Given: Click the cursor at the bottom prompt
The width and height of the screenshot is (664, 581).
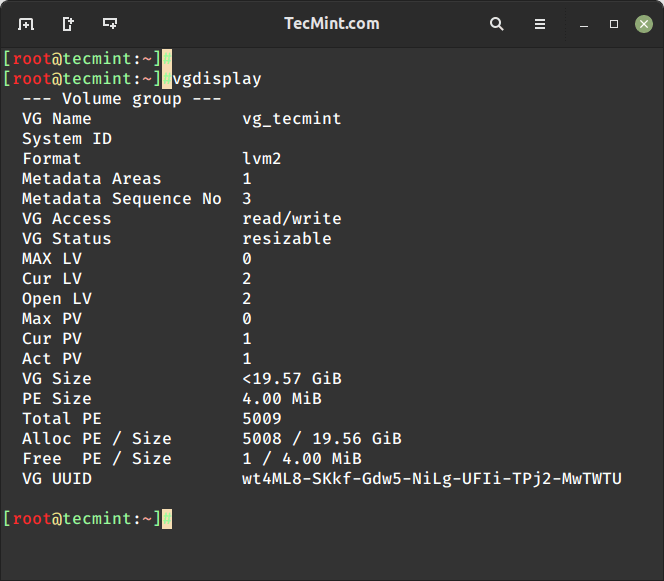Looking at the screenshot, I should (x=167, y=518).
